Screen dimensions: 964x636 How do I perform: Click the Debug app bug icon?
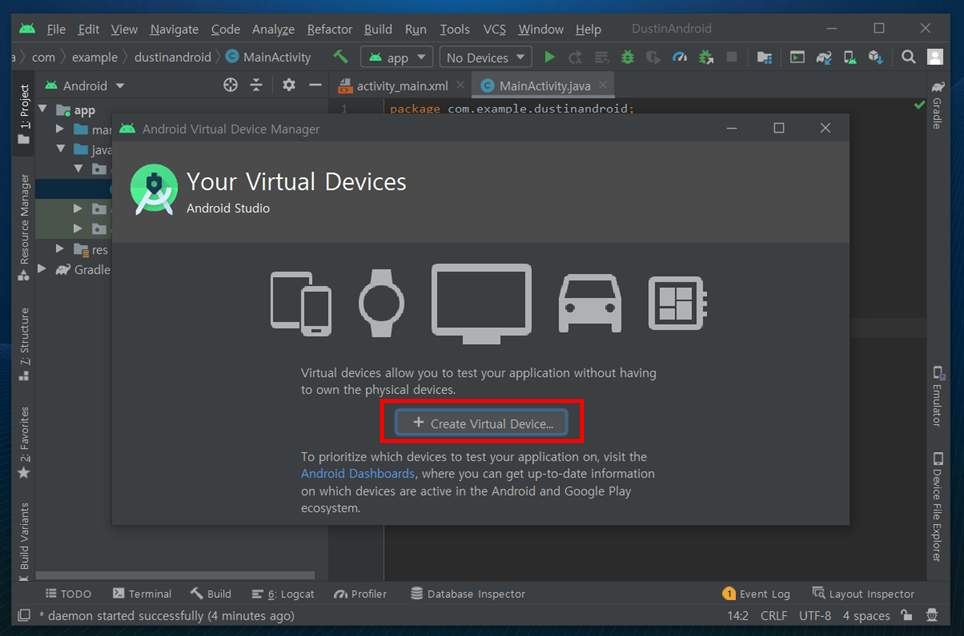[x=628, y=57]
